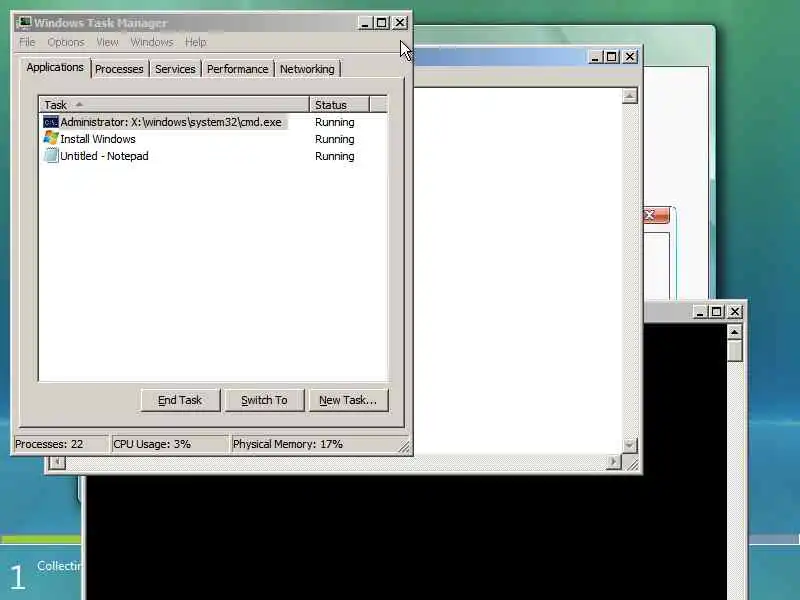Select the Applications tab

click(55, 67)
